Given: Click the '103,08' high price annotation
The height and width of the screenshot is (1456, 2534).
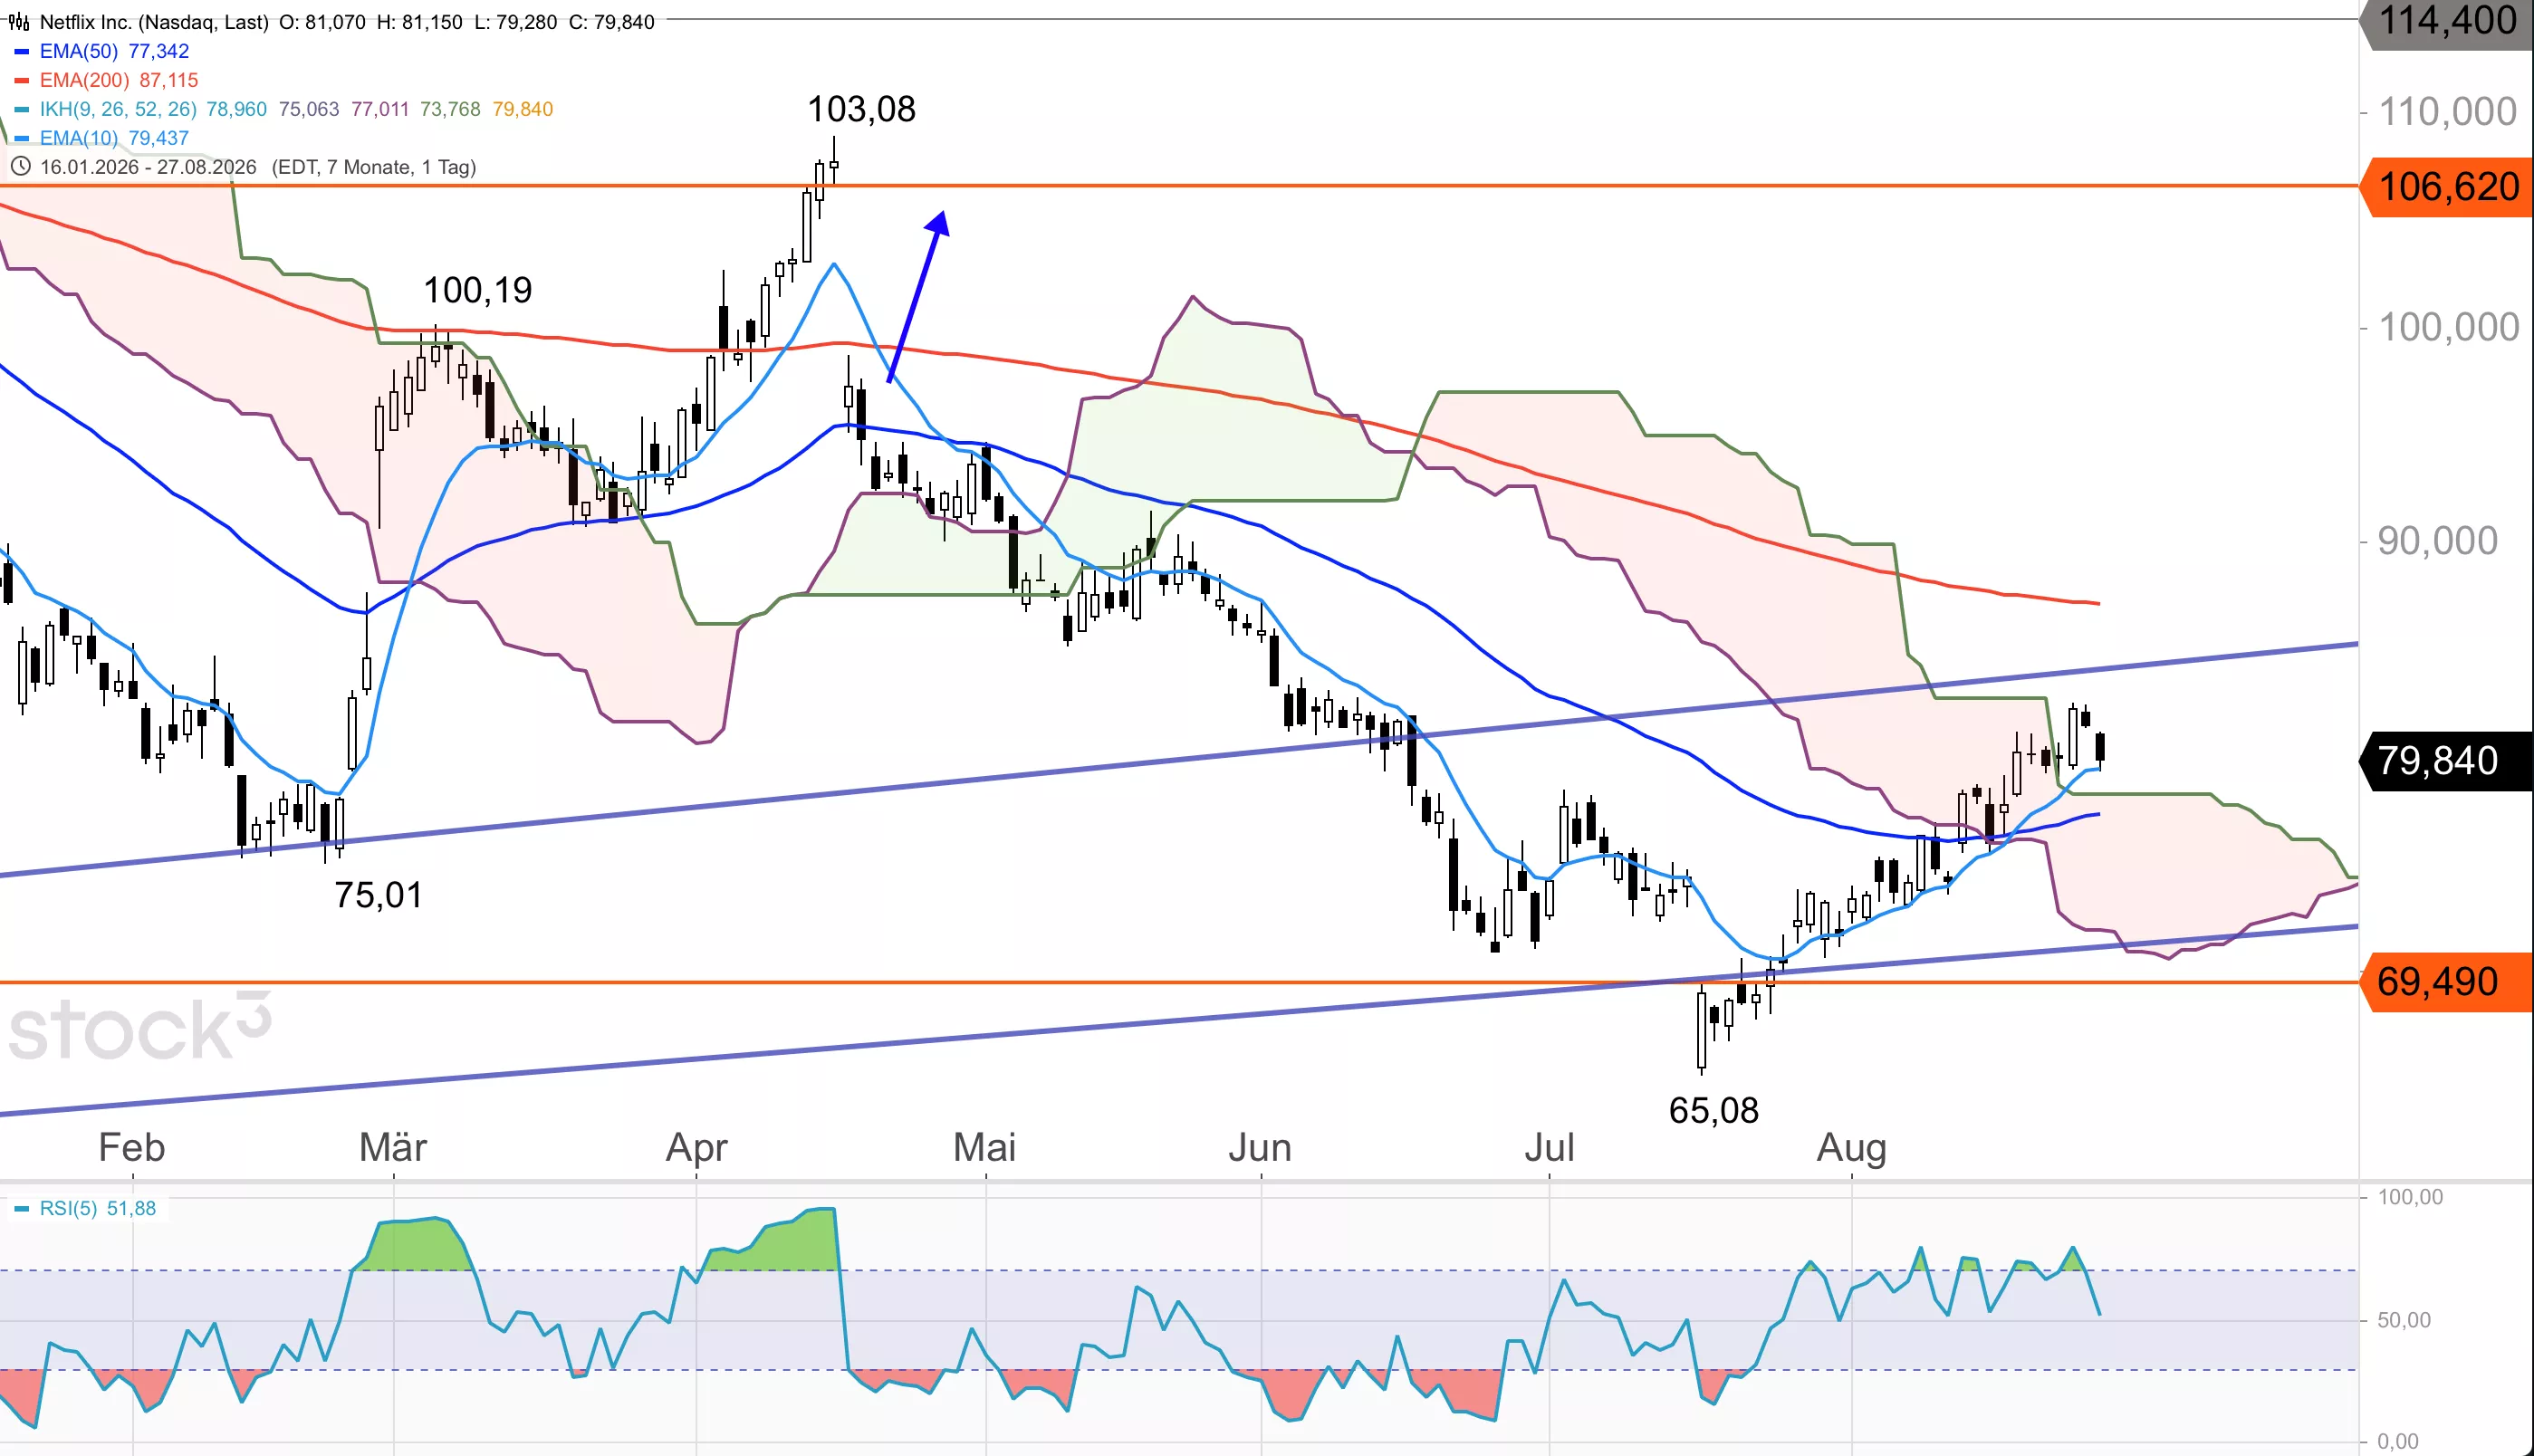Looking at the screenshot, I should click(x=861, y=109).
